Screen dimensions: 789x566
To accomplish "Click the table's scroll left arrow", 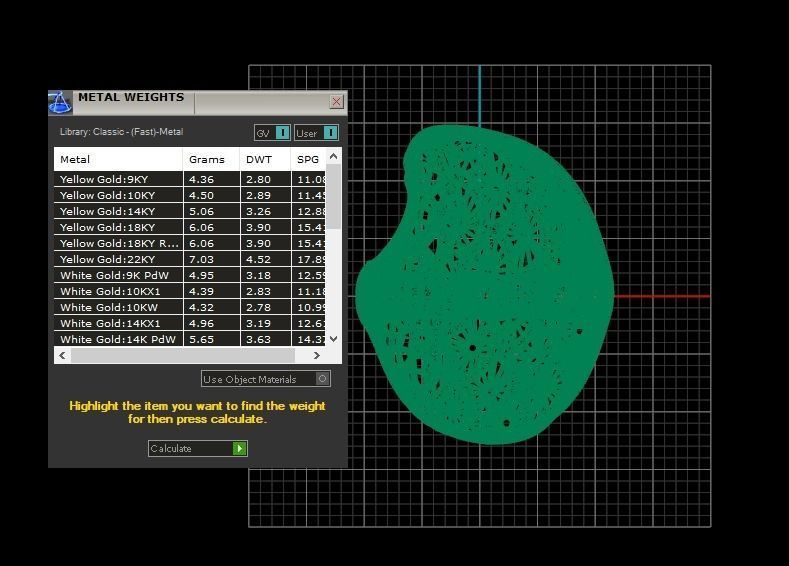I will (x=62, y=355).
